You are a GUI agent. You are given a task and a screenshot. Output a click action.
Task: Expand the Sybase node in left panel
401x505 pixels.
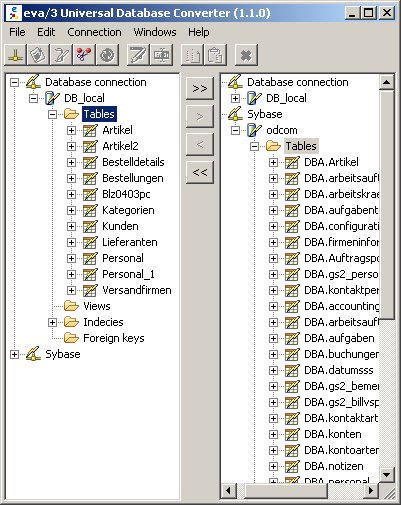14,354
